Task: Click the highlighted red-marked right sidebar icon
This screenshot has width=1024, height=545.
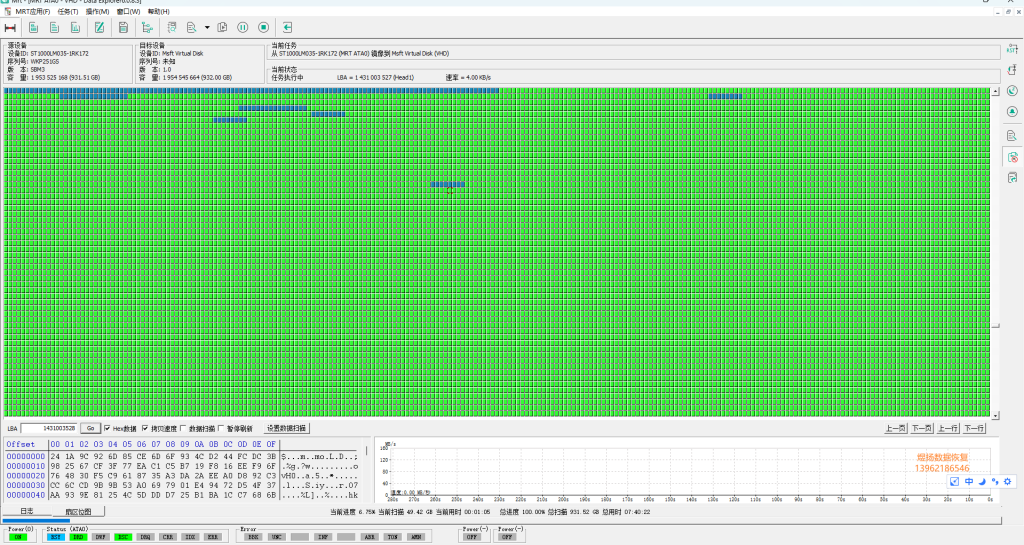Action: (x=1012, y=157)
